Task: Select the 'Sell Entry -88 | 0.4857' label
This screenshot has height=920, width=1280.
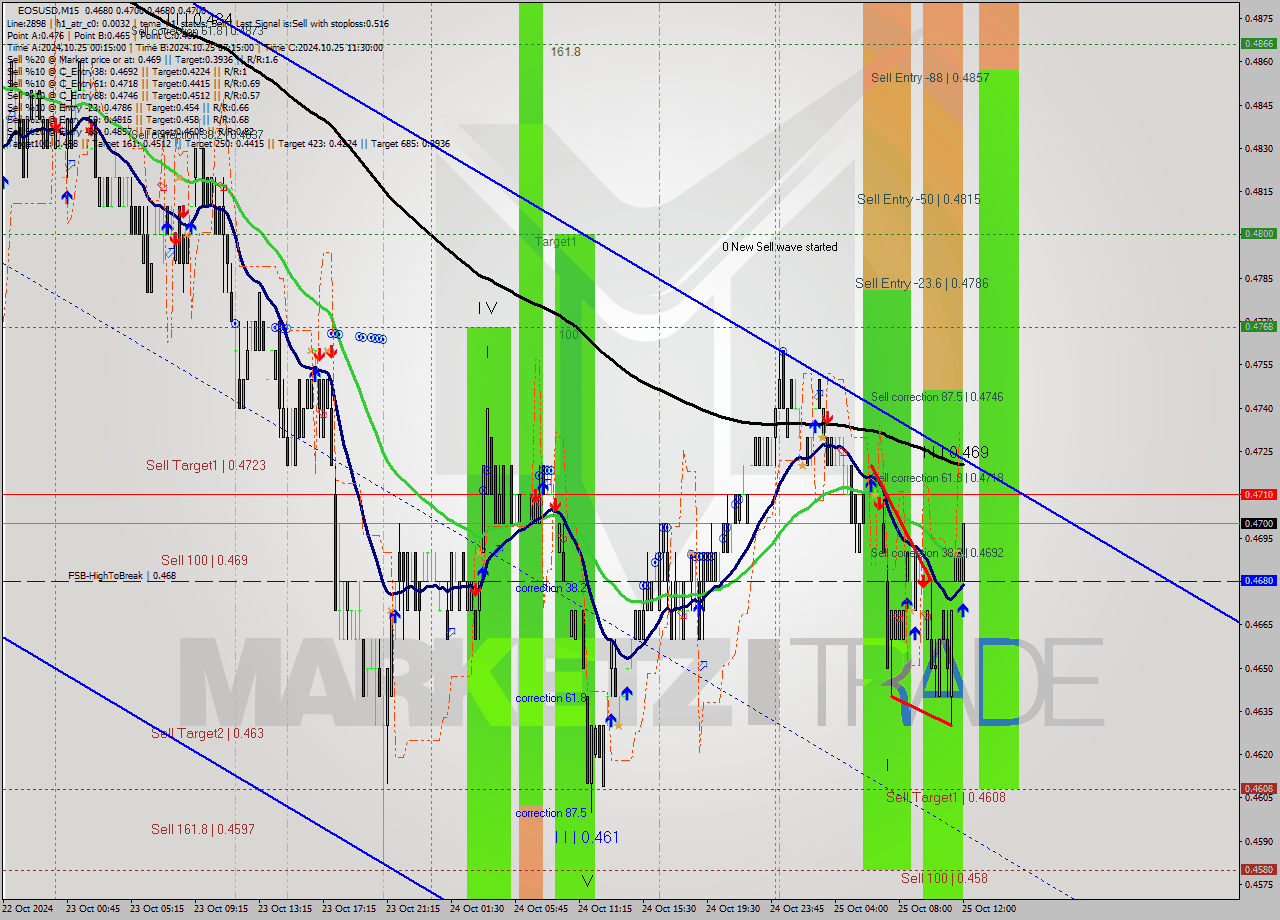Action: tap(930, 78)
